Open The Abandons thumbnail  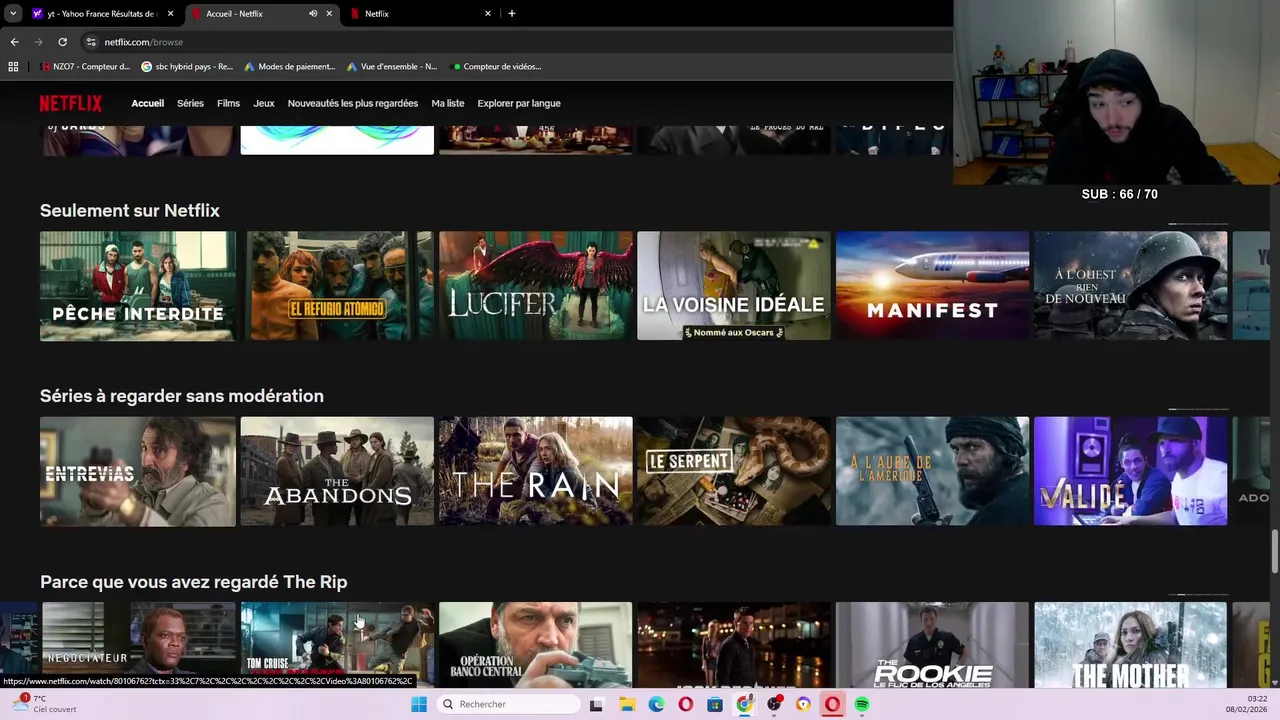click(337, 471)
